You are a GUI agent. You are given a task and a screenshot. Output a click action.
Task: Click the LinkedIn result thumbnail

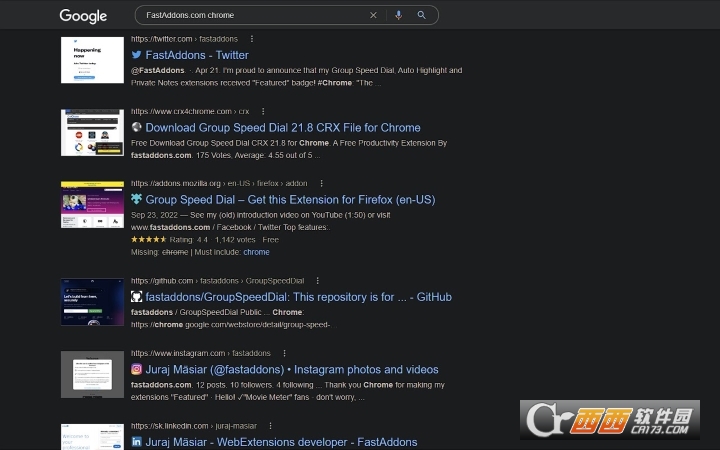tap(92, 437)
